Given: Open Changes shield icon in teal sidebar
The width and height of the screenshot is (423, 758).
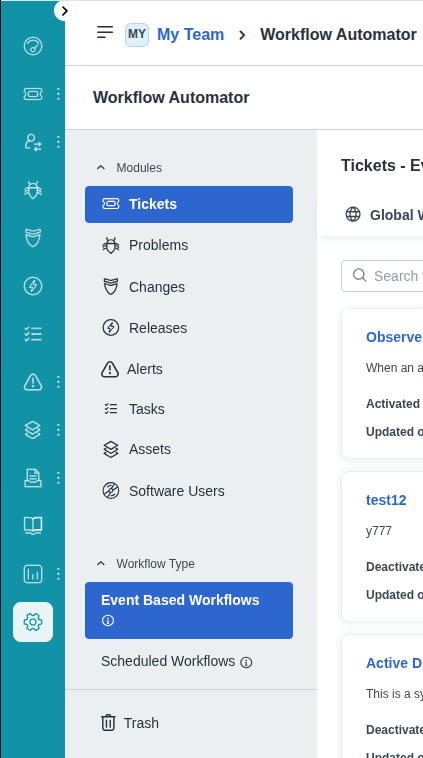Looking at the screenshot, I should point(33,238).
